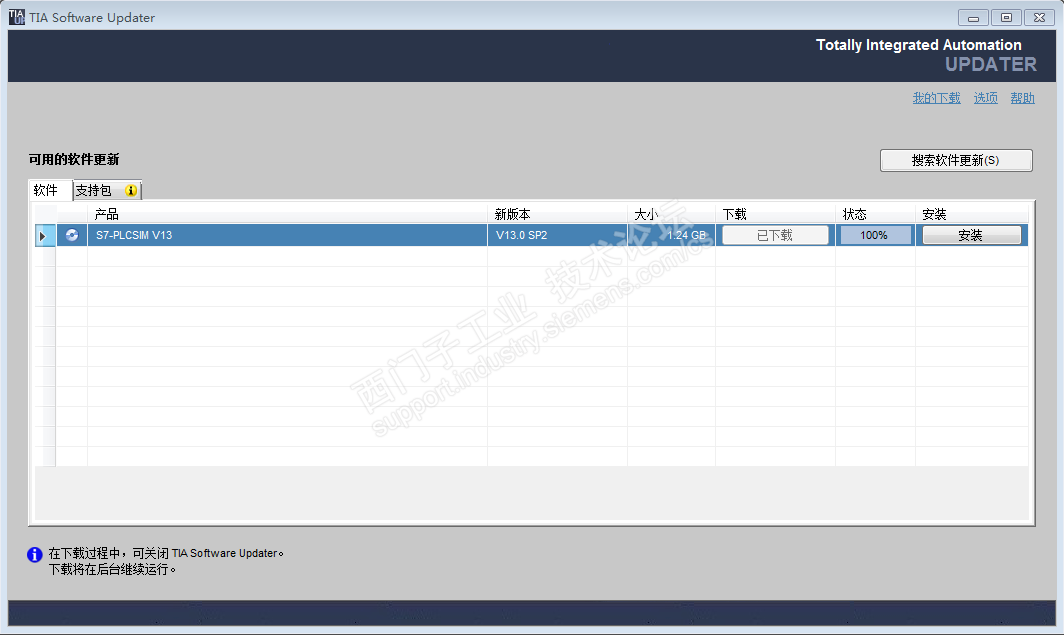This screenshot has width=1064, height=635.
Task: Click the 大小 column header
Action: pyautogui.click(x=671, y=214)
